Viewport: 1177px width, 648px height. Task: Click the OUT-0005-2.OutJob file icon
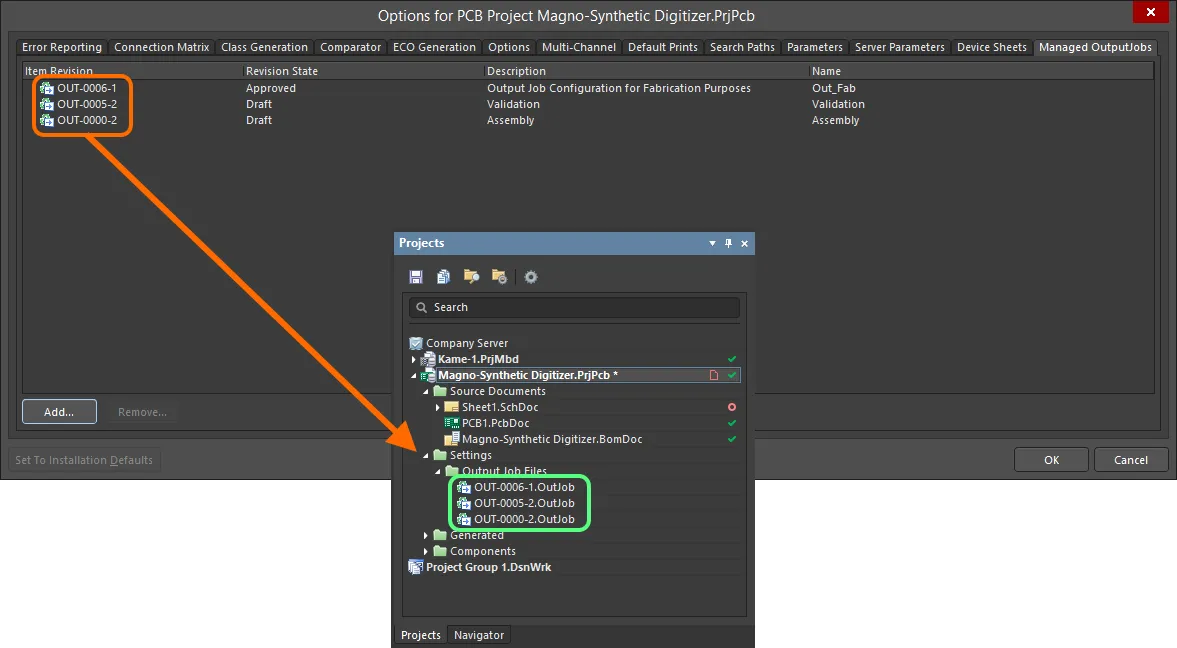point(464,503)
